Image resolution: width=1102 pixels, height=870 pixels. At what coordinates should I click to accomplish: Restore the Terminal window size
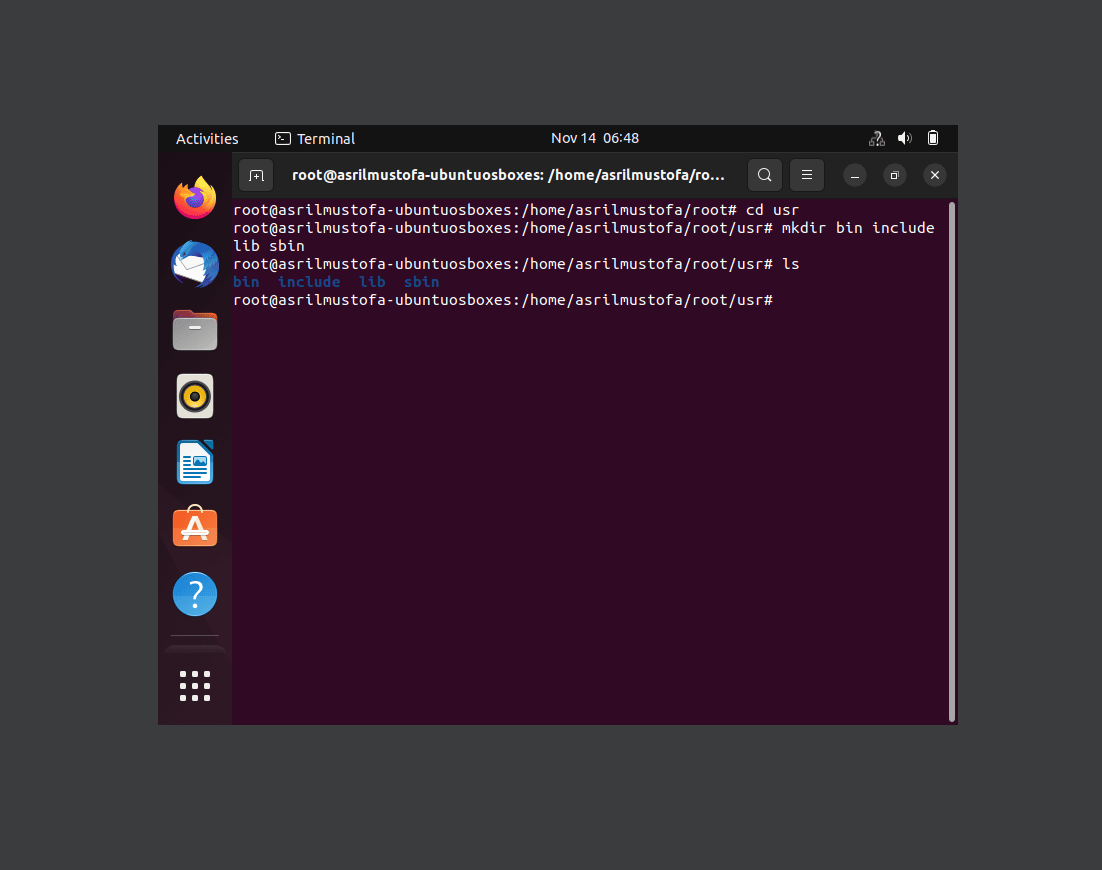click(895, 176)
